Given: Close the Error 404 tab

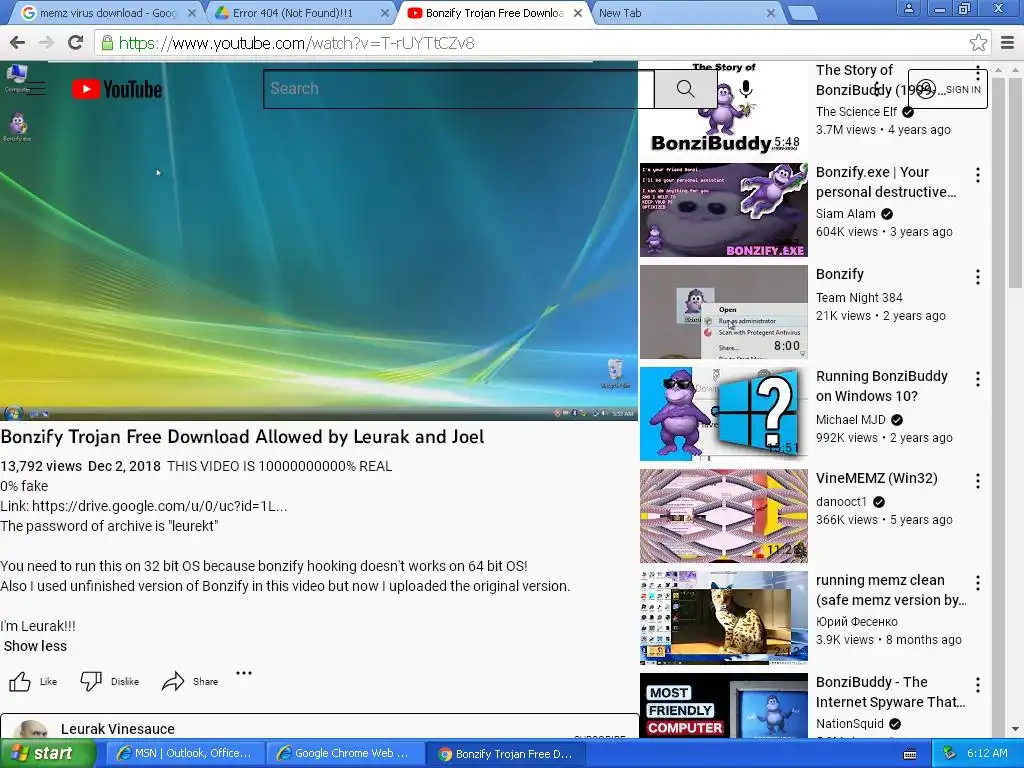Looking at the screenshot, I should [x=385, y=13].
